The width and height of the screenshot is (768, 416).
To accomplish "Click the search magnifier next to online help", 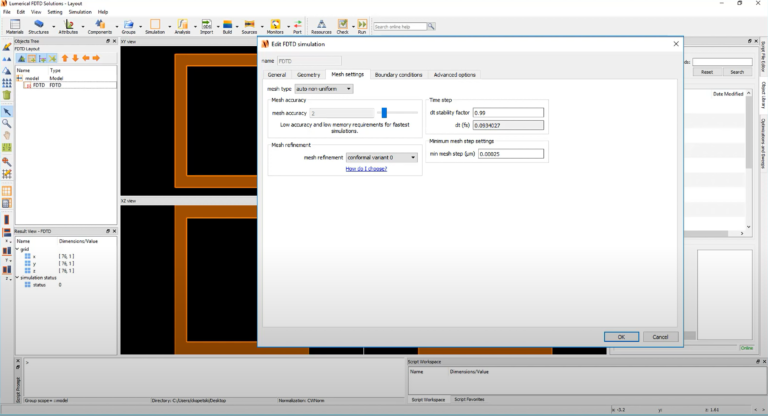I will tap(431, 26).
